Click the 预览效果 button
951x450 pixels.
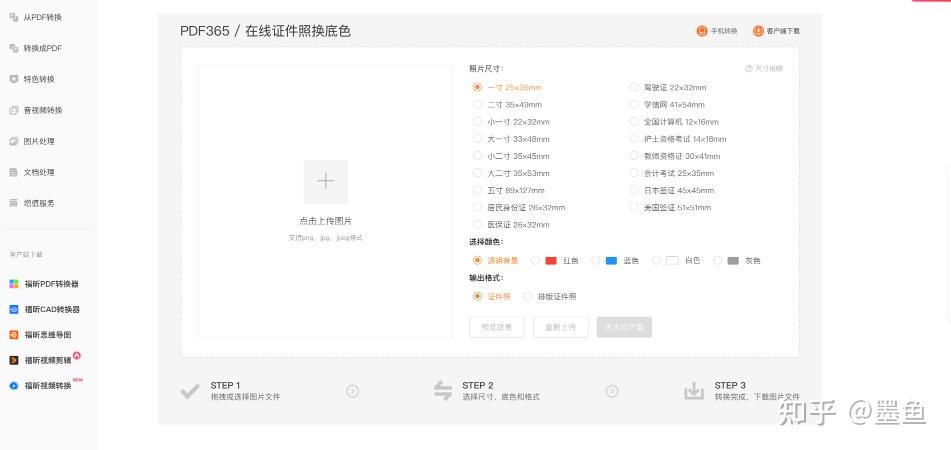(497, 327)
